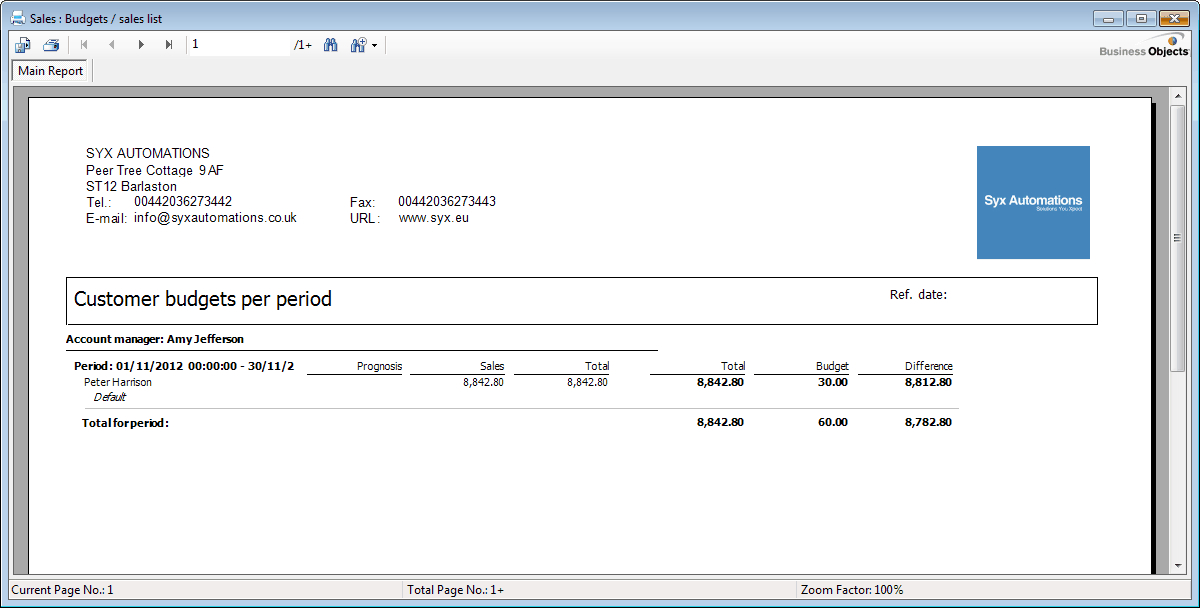Jump to the last page
Image resolution: width=1200 pixels, height=608 pixels.
(x=169, y=45)
